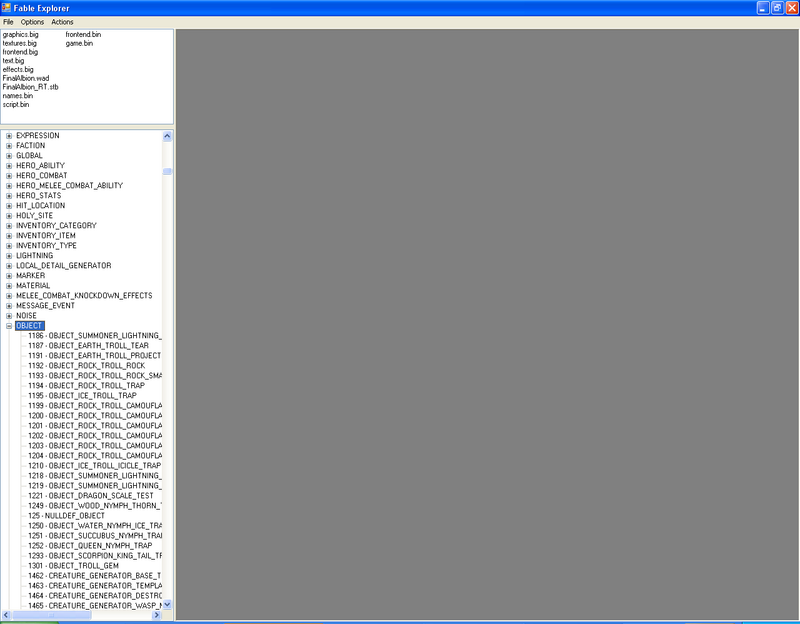Expand the HIT_LOCATION tree node

(x=9, y=206)
